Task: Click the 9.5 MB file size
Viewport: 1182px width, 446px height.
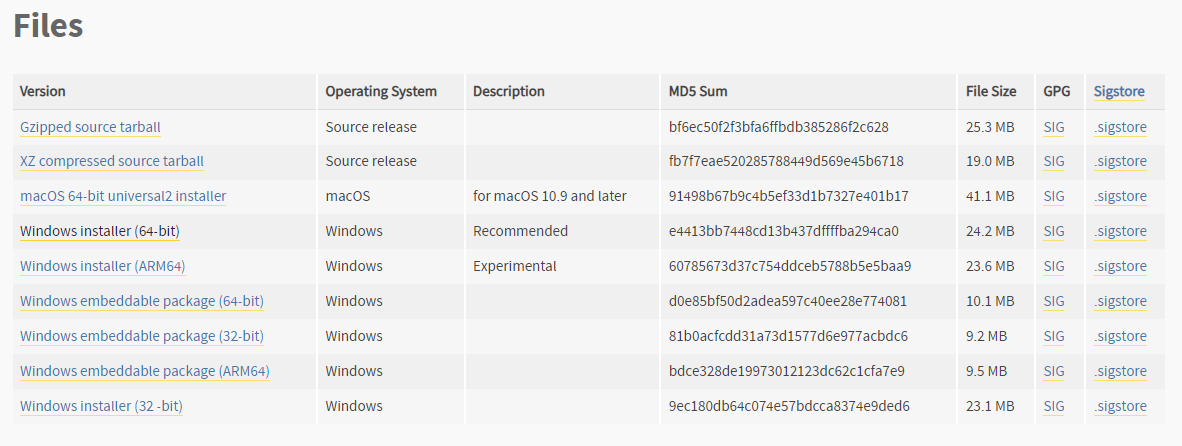Action: 987,371
